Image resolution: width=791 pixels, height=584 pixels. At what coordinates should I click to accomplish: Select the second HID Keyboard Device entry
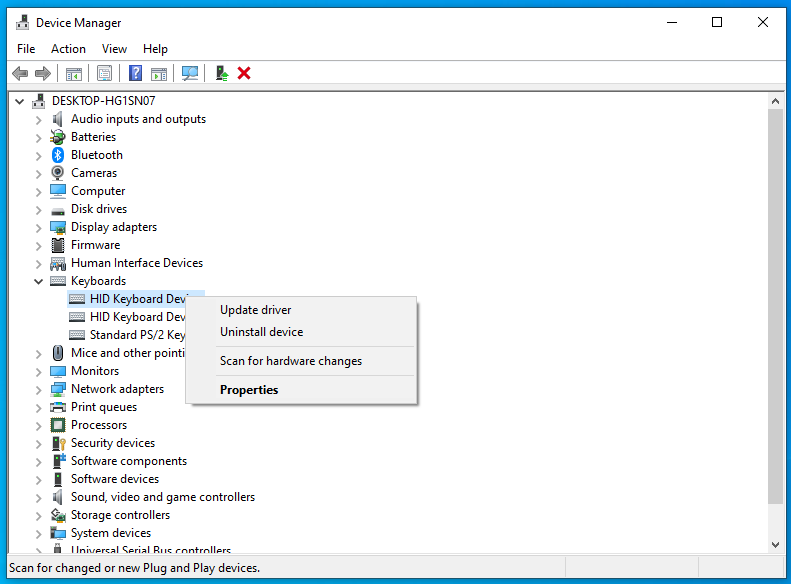tap(127, 317)
